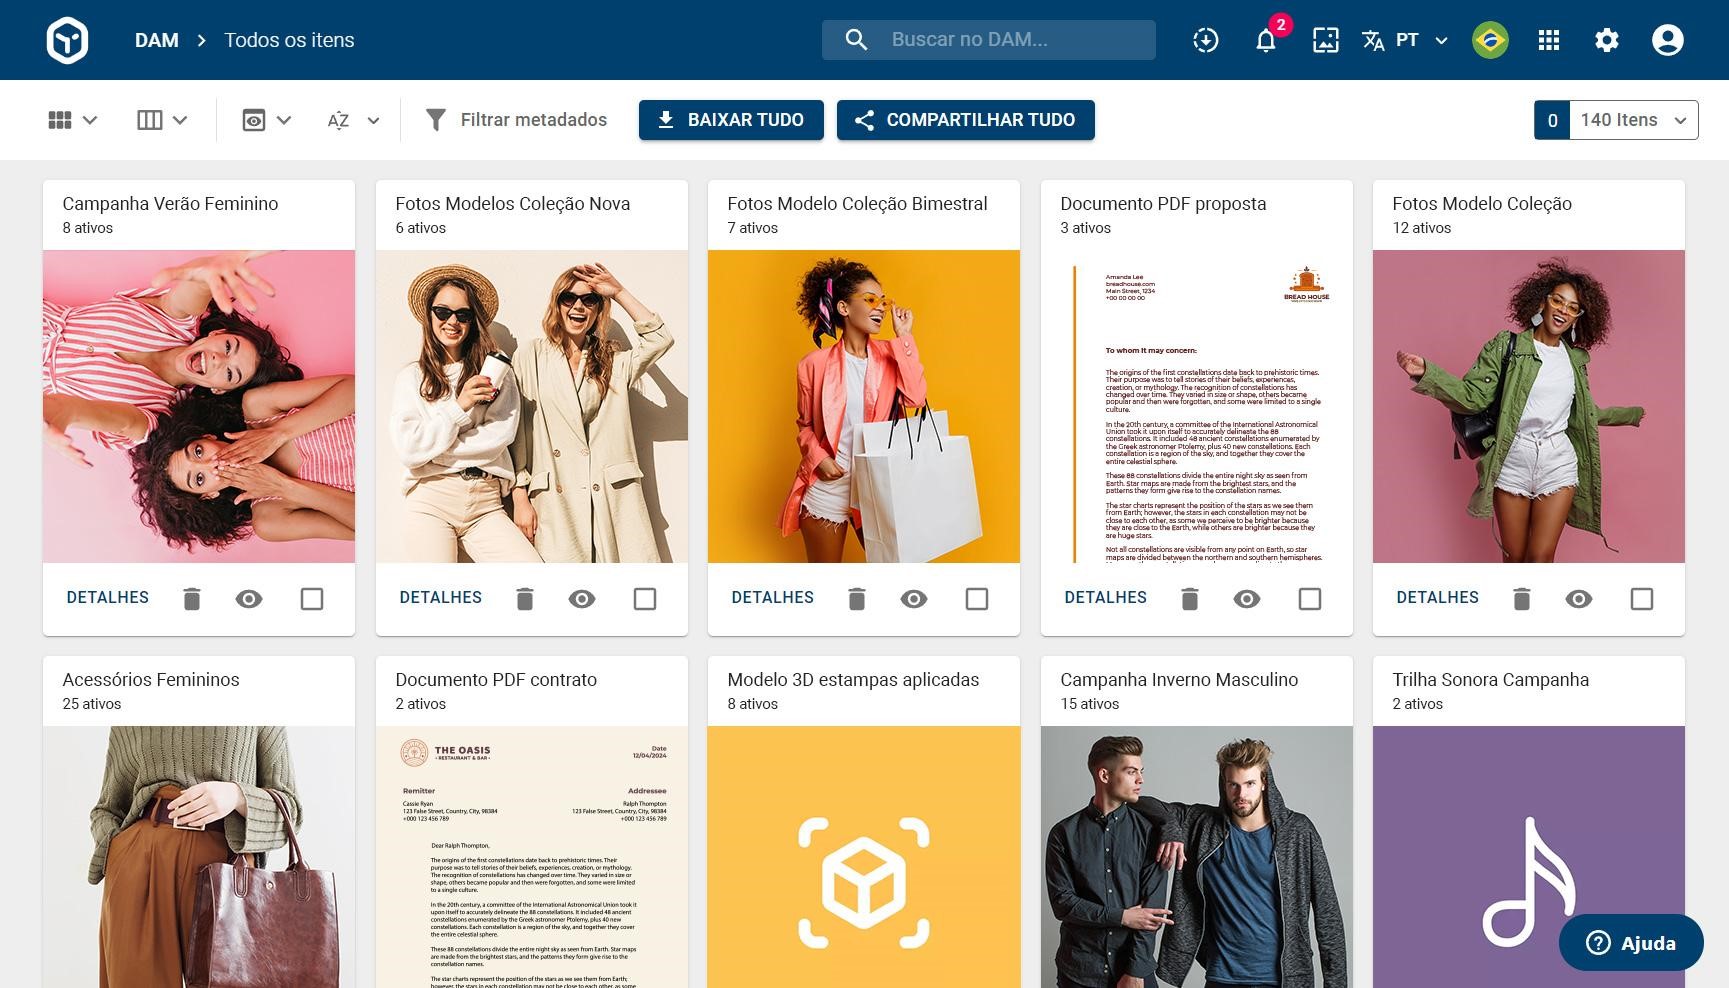The height and width of the screenshot is (988, 1729).
Task: Open the Modelo 3D estampas aplicadas thumbnail
Action: (x=864, y=857)
